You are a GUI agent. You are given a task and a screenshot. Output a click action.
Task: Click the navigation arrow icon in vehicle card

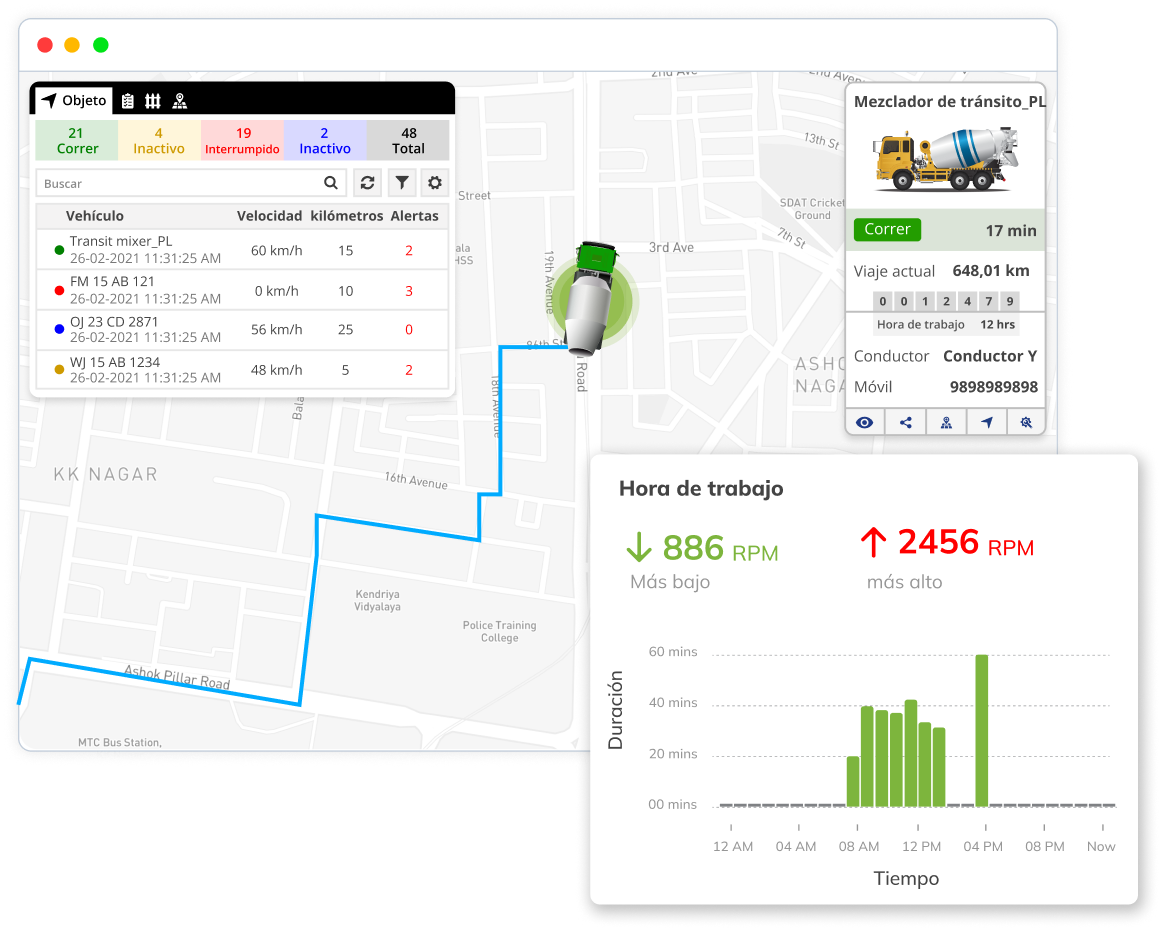point(987,422)
